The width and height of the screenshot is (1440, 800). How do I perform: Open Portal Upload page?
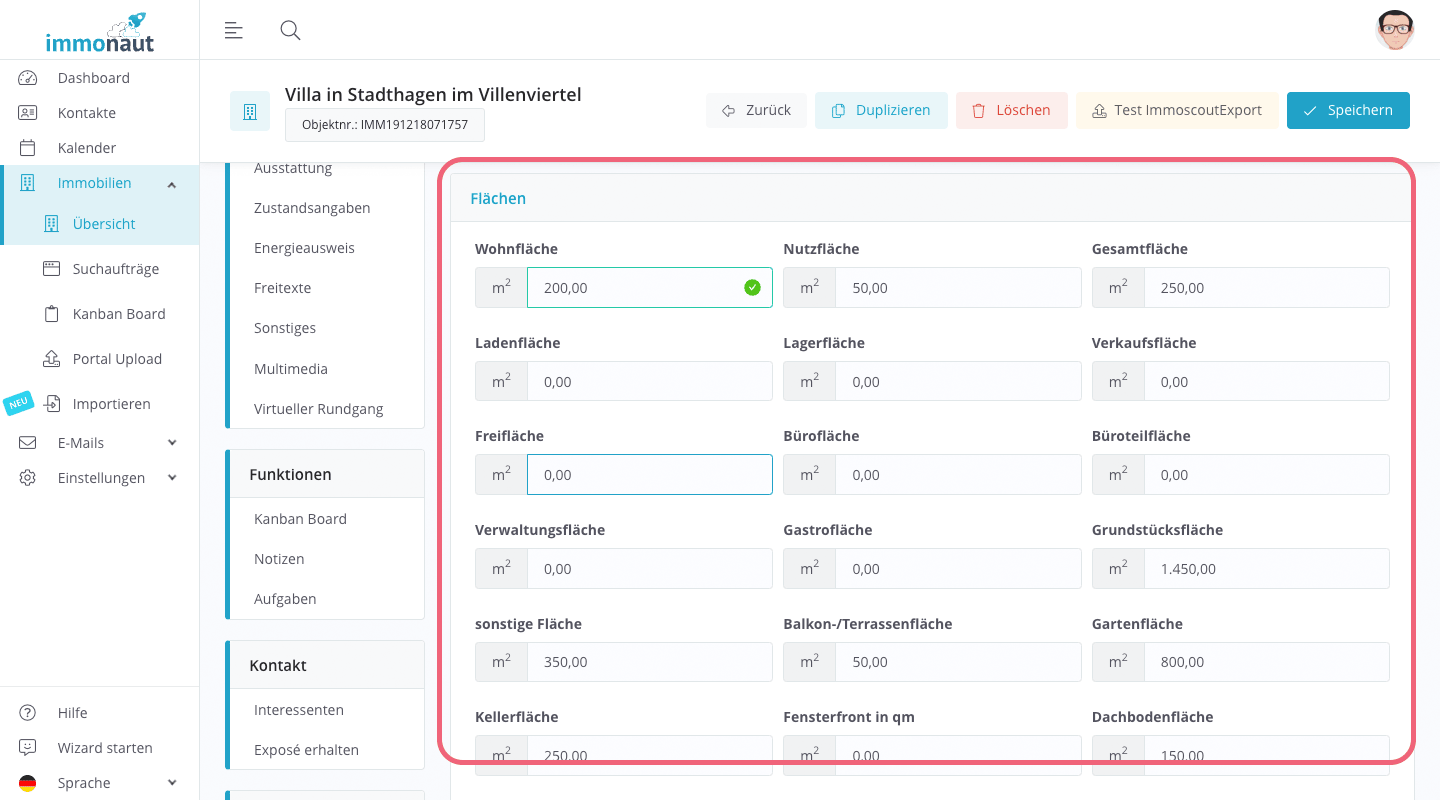point(117,359)
